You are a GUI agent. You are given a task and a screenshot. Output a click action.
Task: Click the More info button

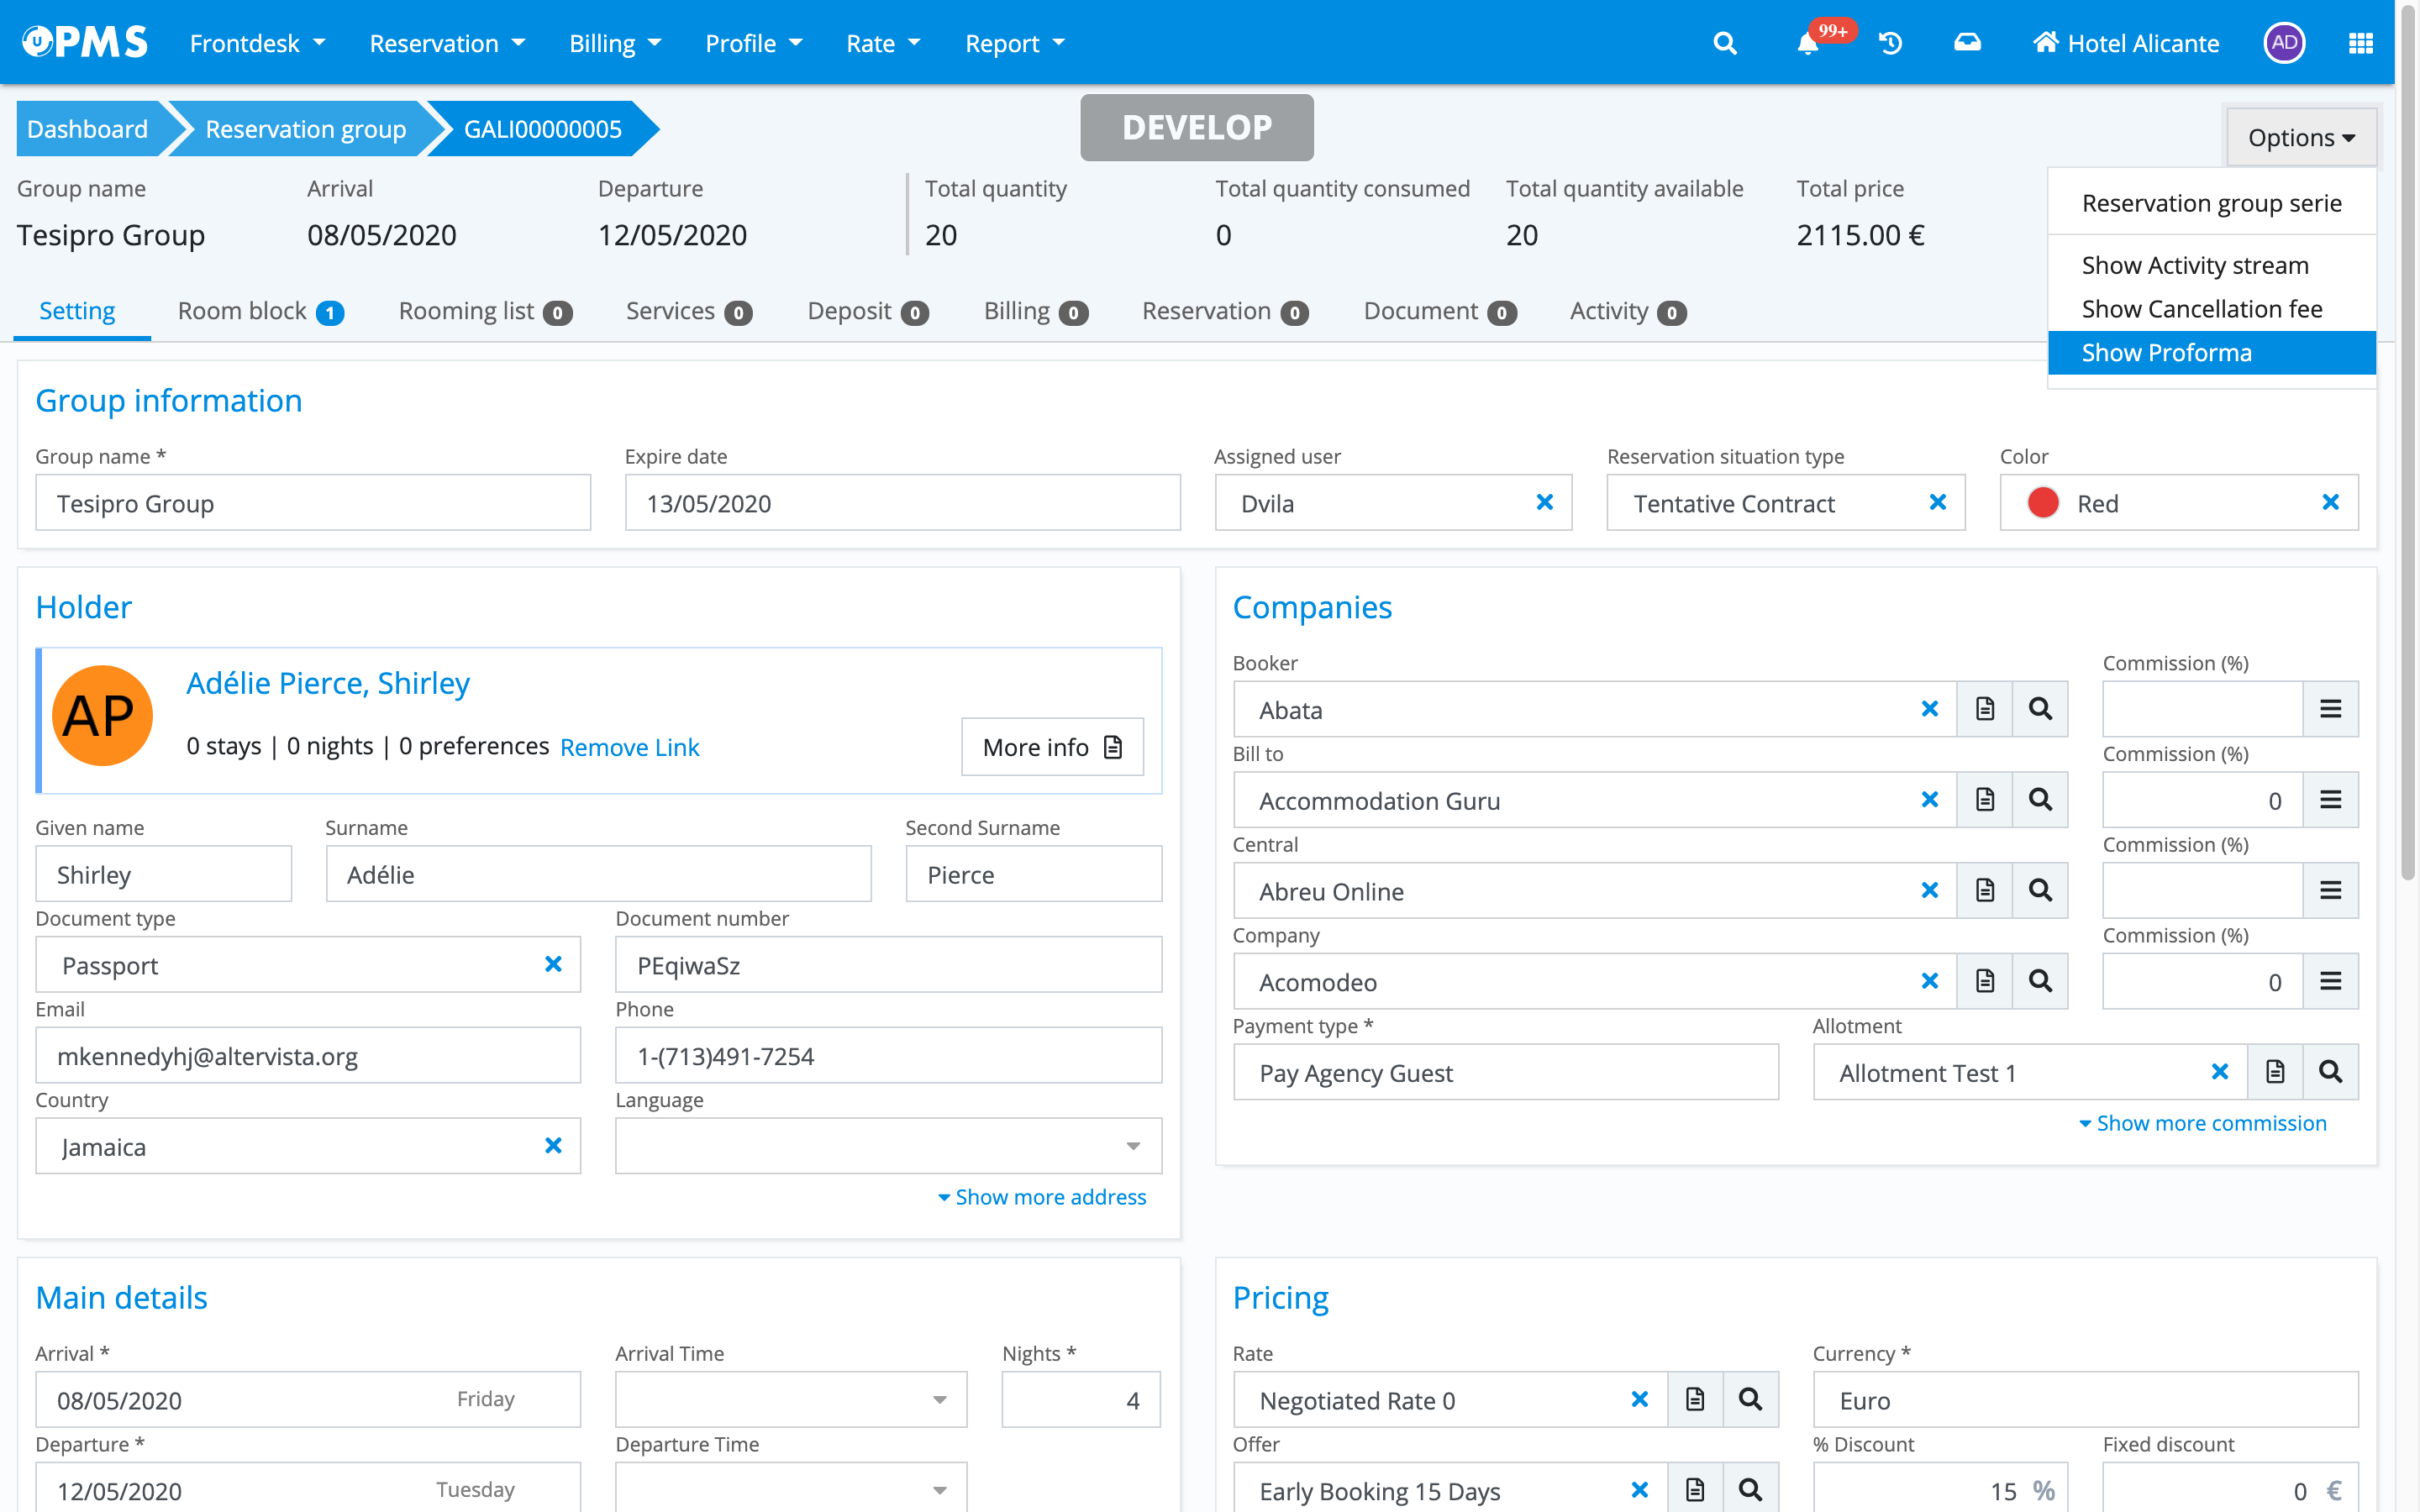point(1052,747)
